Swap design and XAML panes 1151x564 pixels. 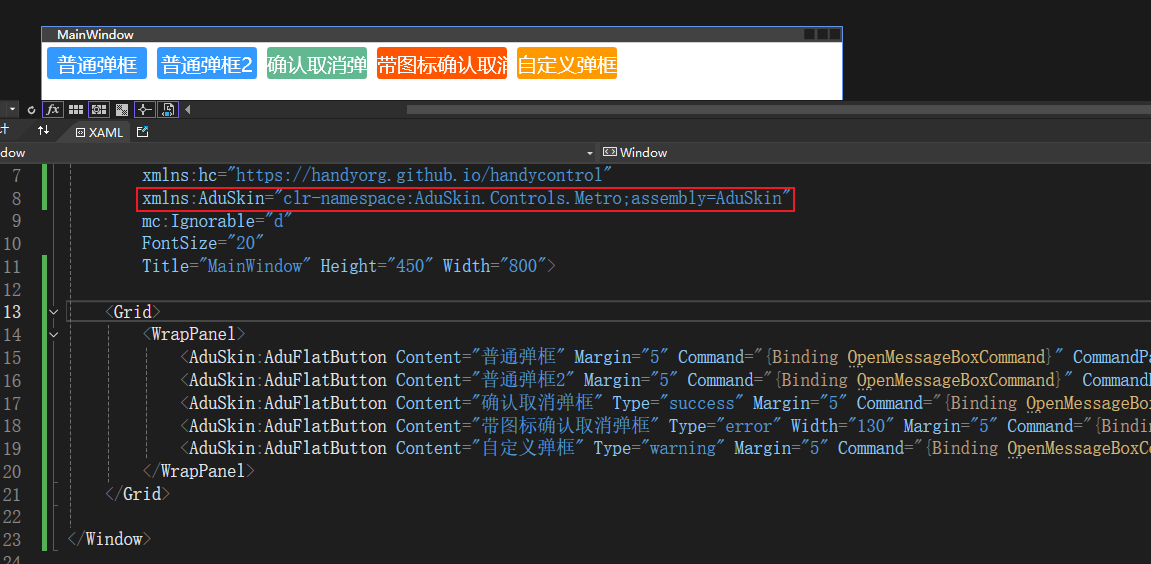point(43,131)
